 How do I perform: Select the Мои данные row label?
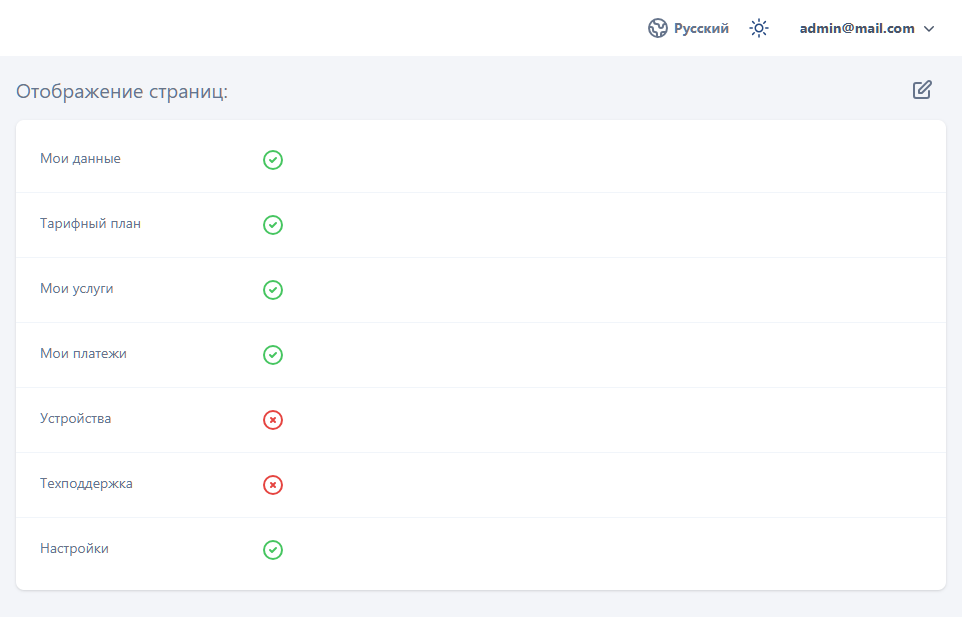click(80, 159)
